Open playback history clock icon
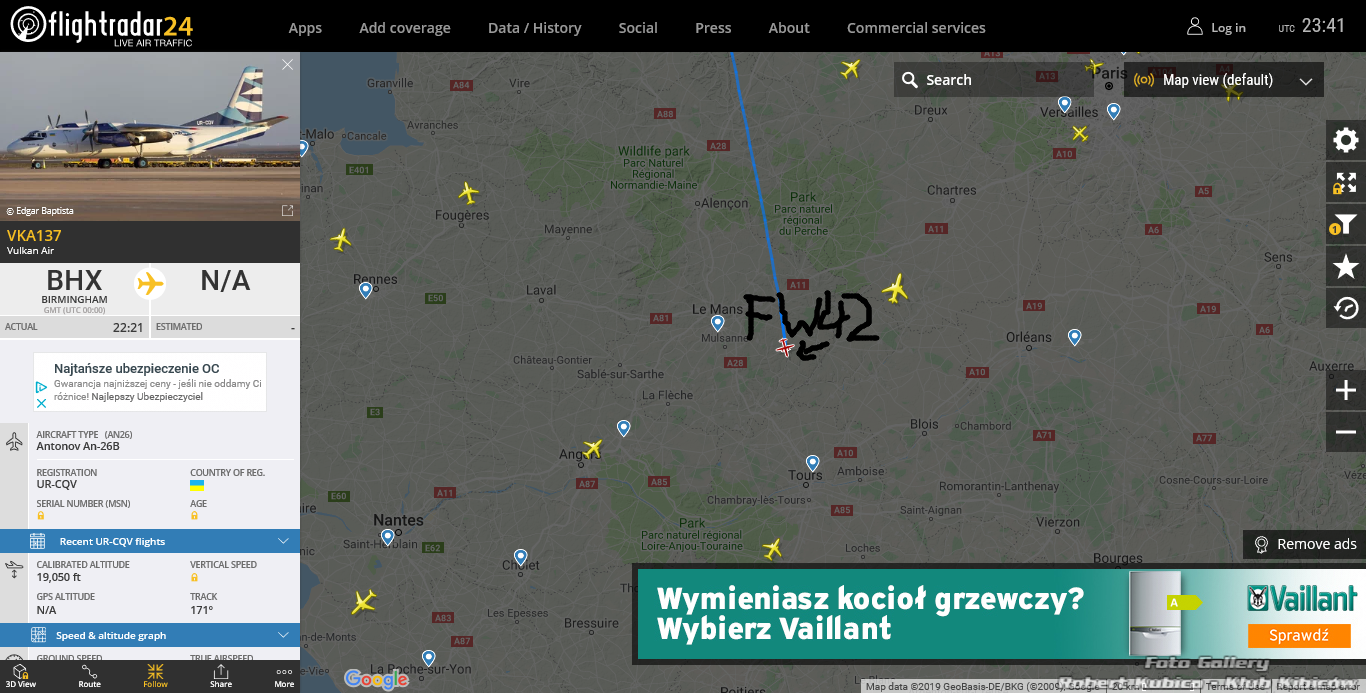Viewport: 1366px width, 693px height. [x=1346, y=308]
